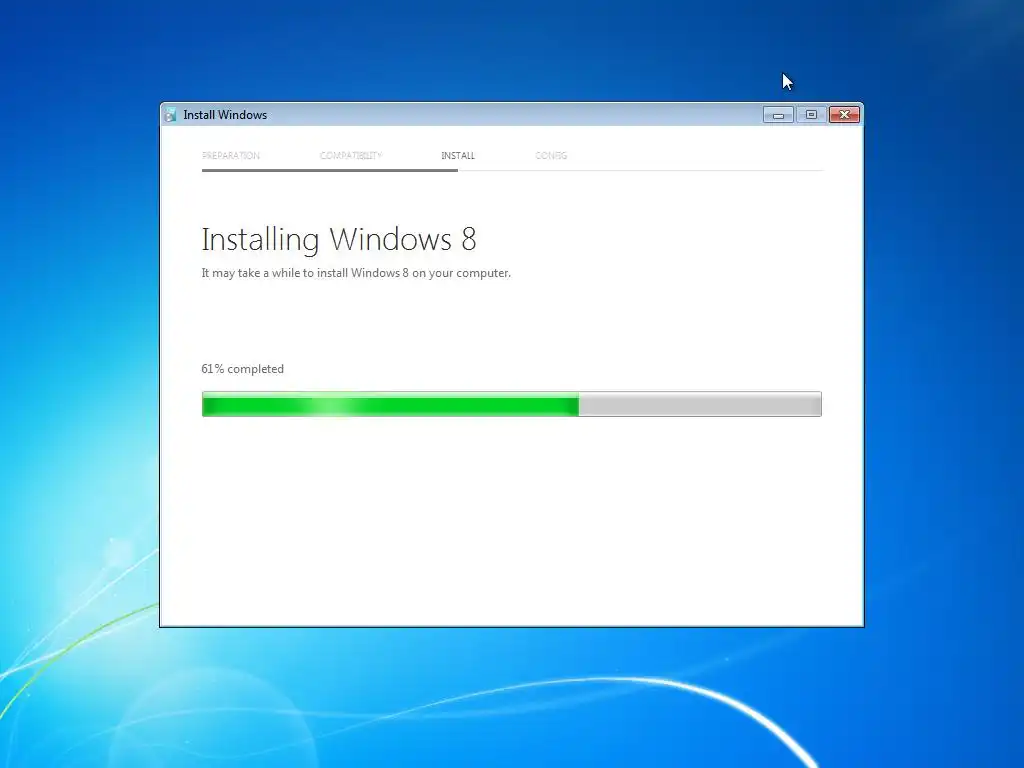Click the Install Windows title bar icon
This screenshot has height=768, width=1024.
(x=170, y=115)
